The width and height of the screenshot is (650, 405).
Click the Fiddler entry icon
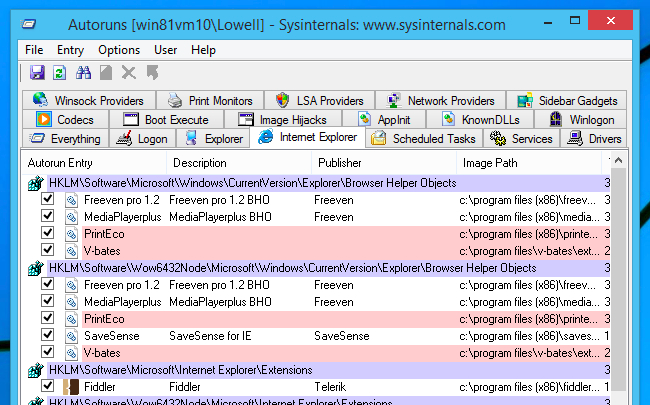click(x=71, y=387)
